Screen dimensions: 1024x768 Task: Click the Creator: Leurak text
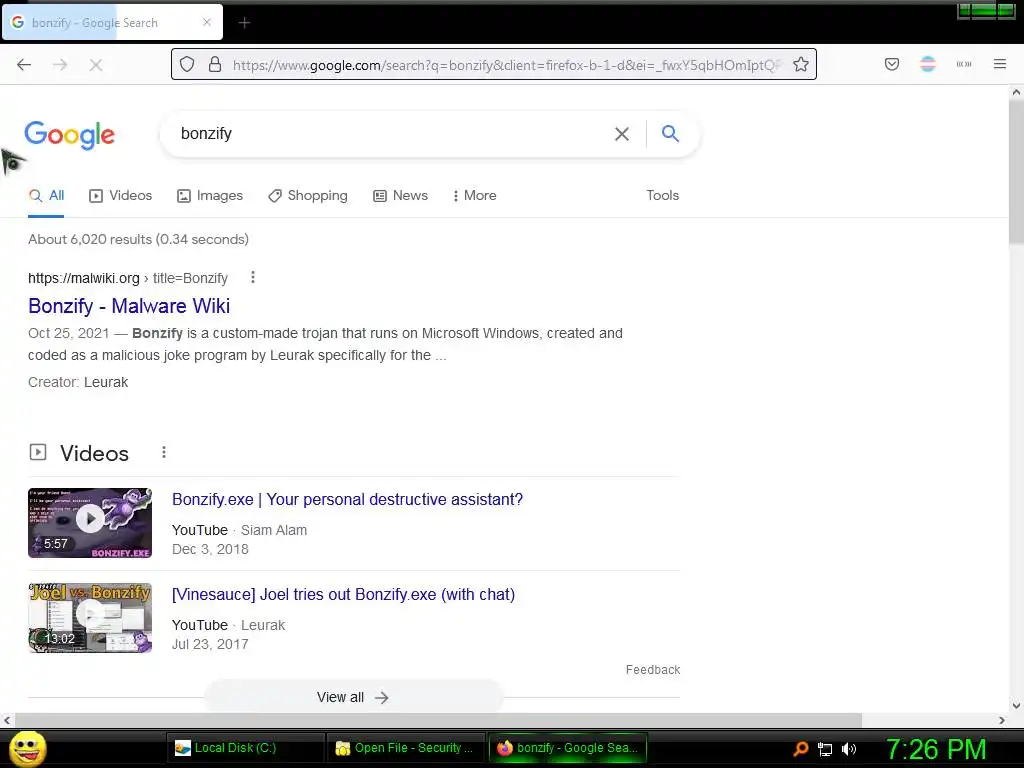pos(78,382)
